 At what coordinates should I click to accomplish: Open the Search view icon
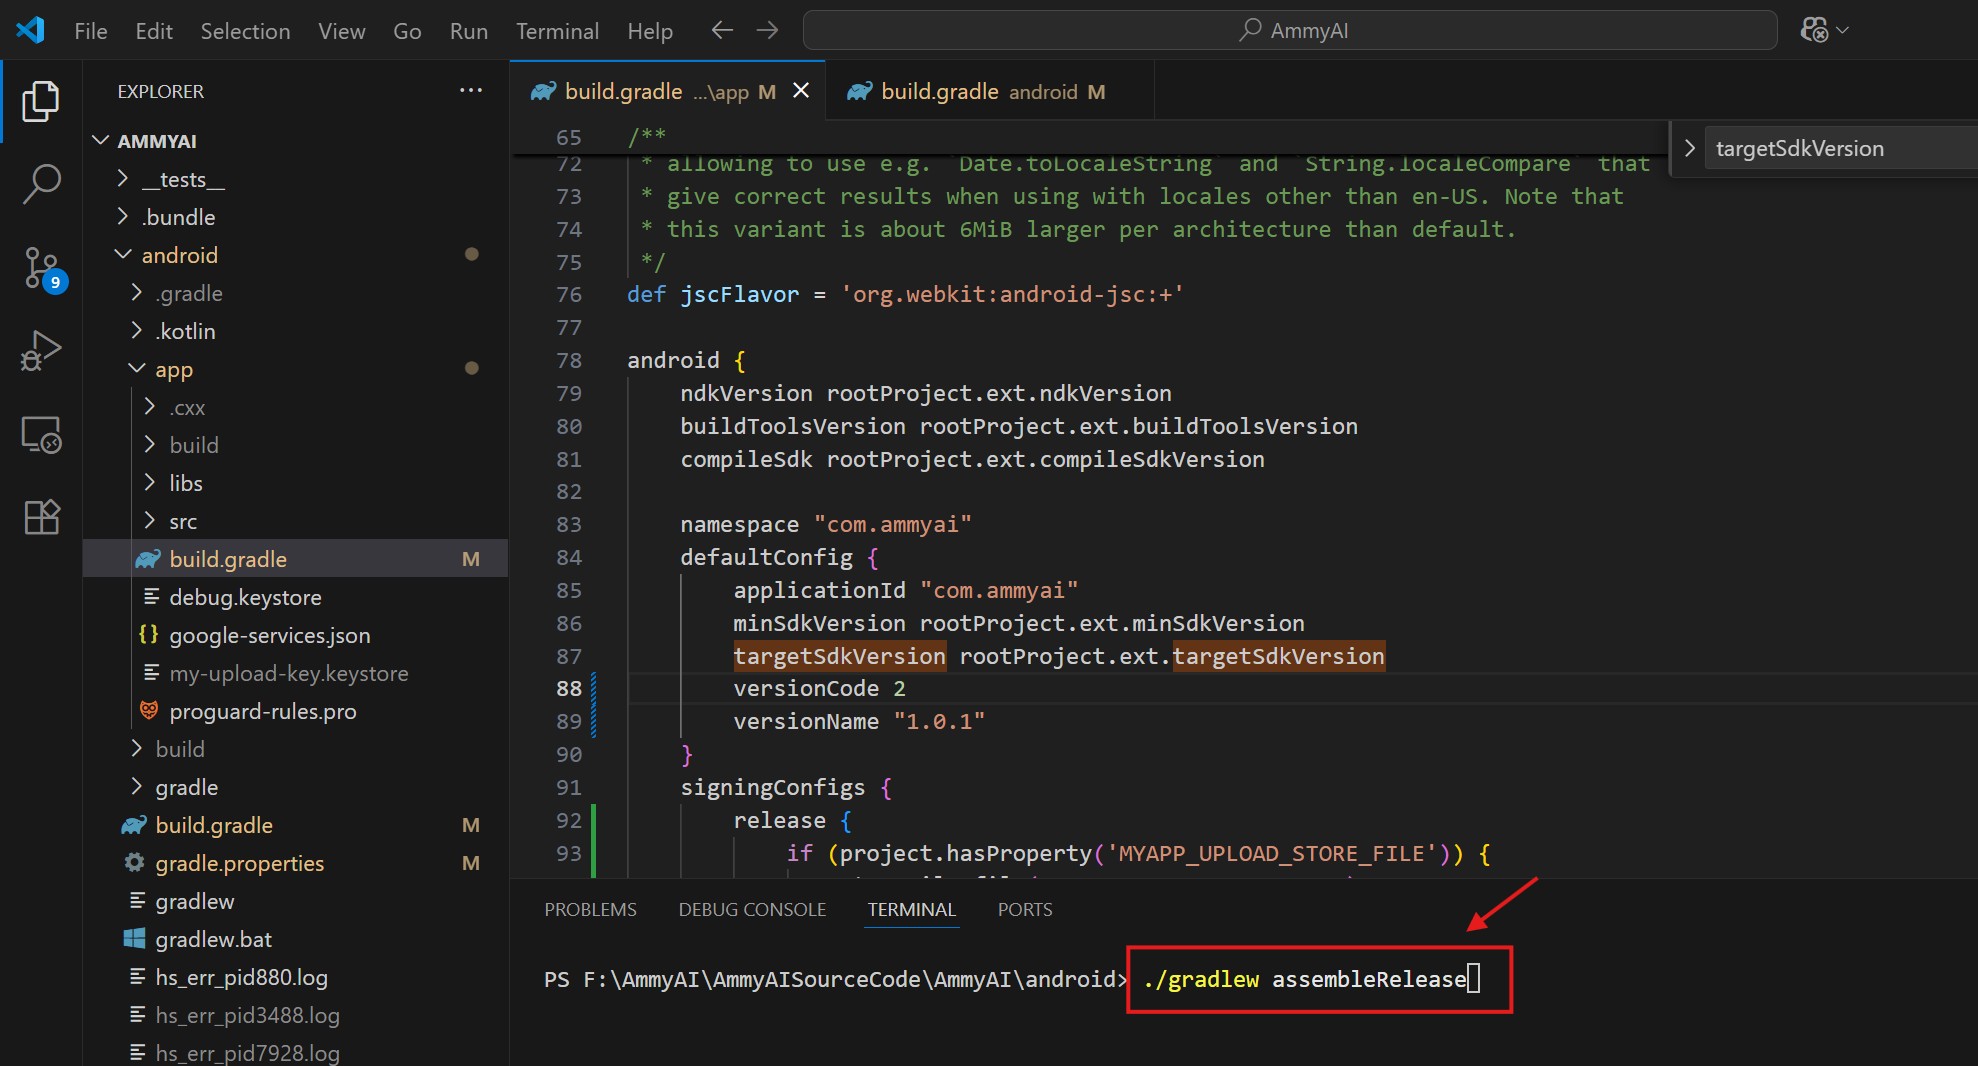41,184
